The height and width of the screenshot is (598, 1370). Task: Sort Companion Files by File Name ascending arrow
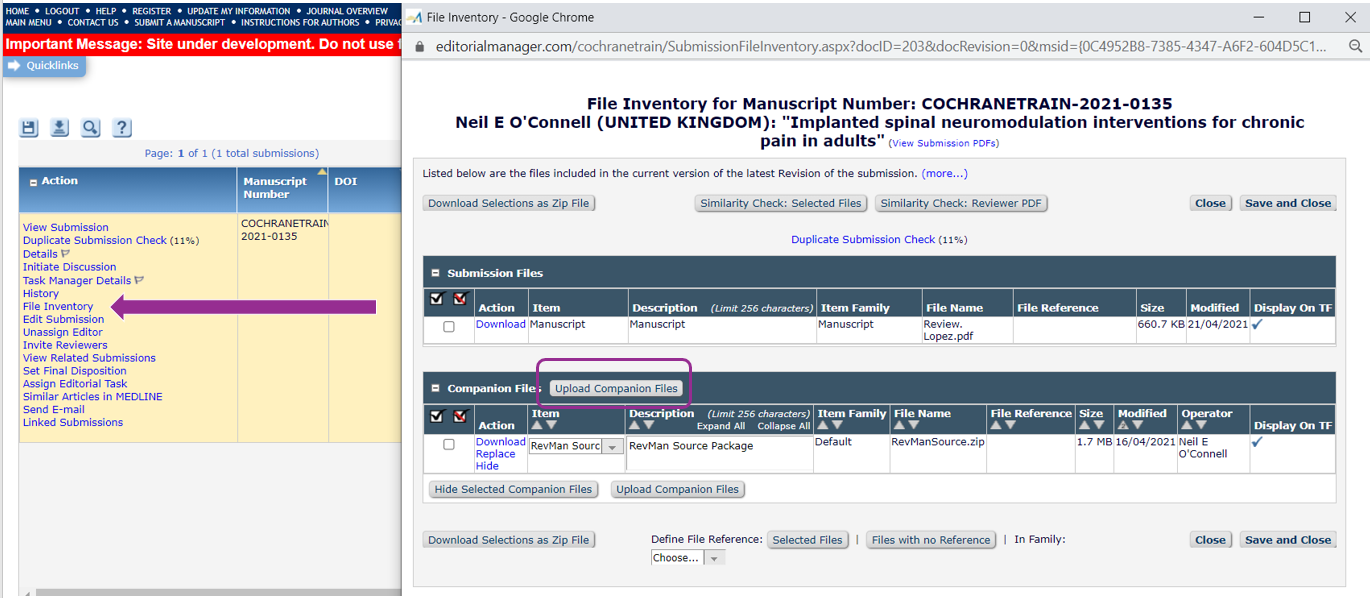[900, 426]
